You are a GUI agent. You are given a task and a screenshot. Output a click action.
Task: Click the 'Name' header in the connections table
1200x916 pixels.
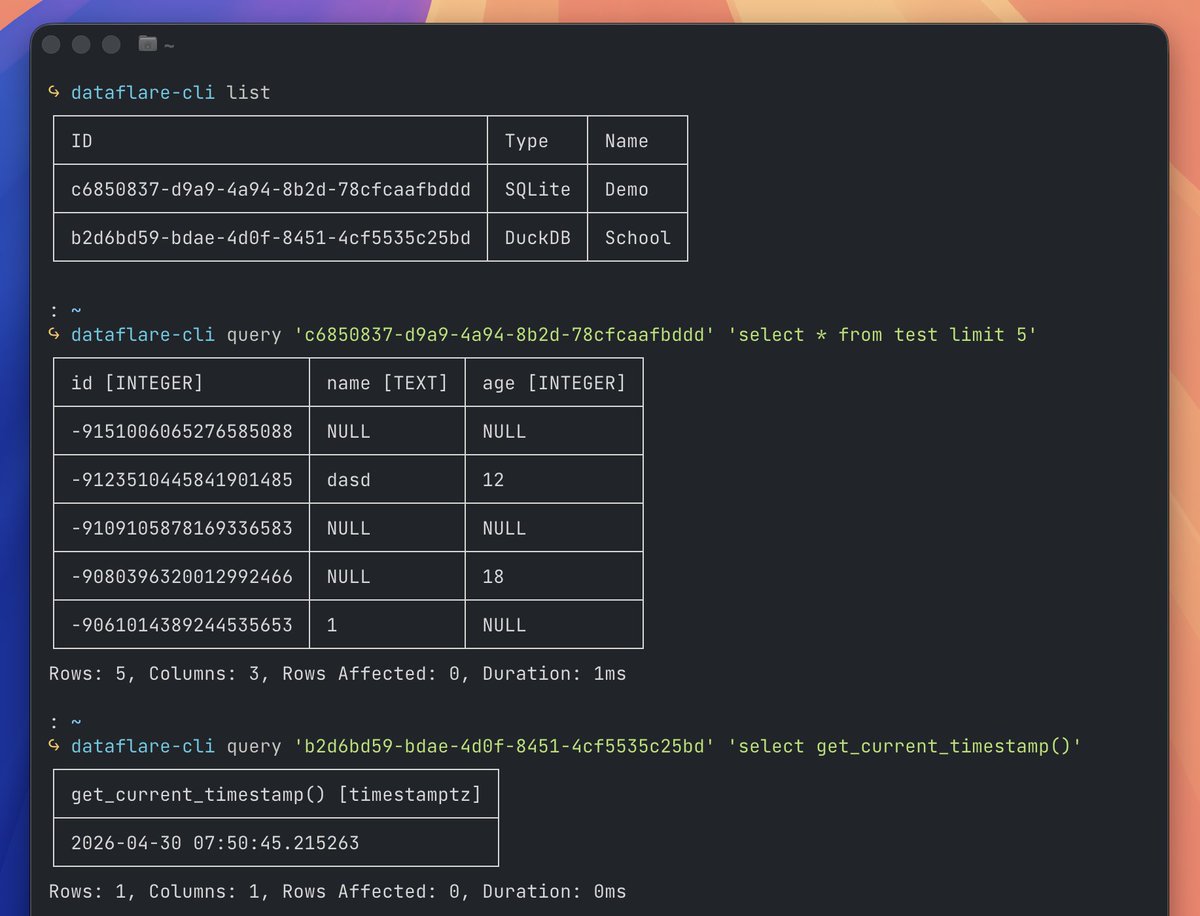(637, 140)
